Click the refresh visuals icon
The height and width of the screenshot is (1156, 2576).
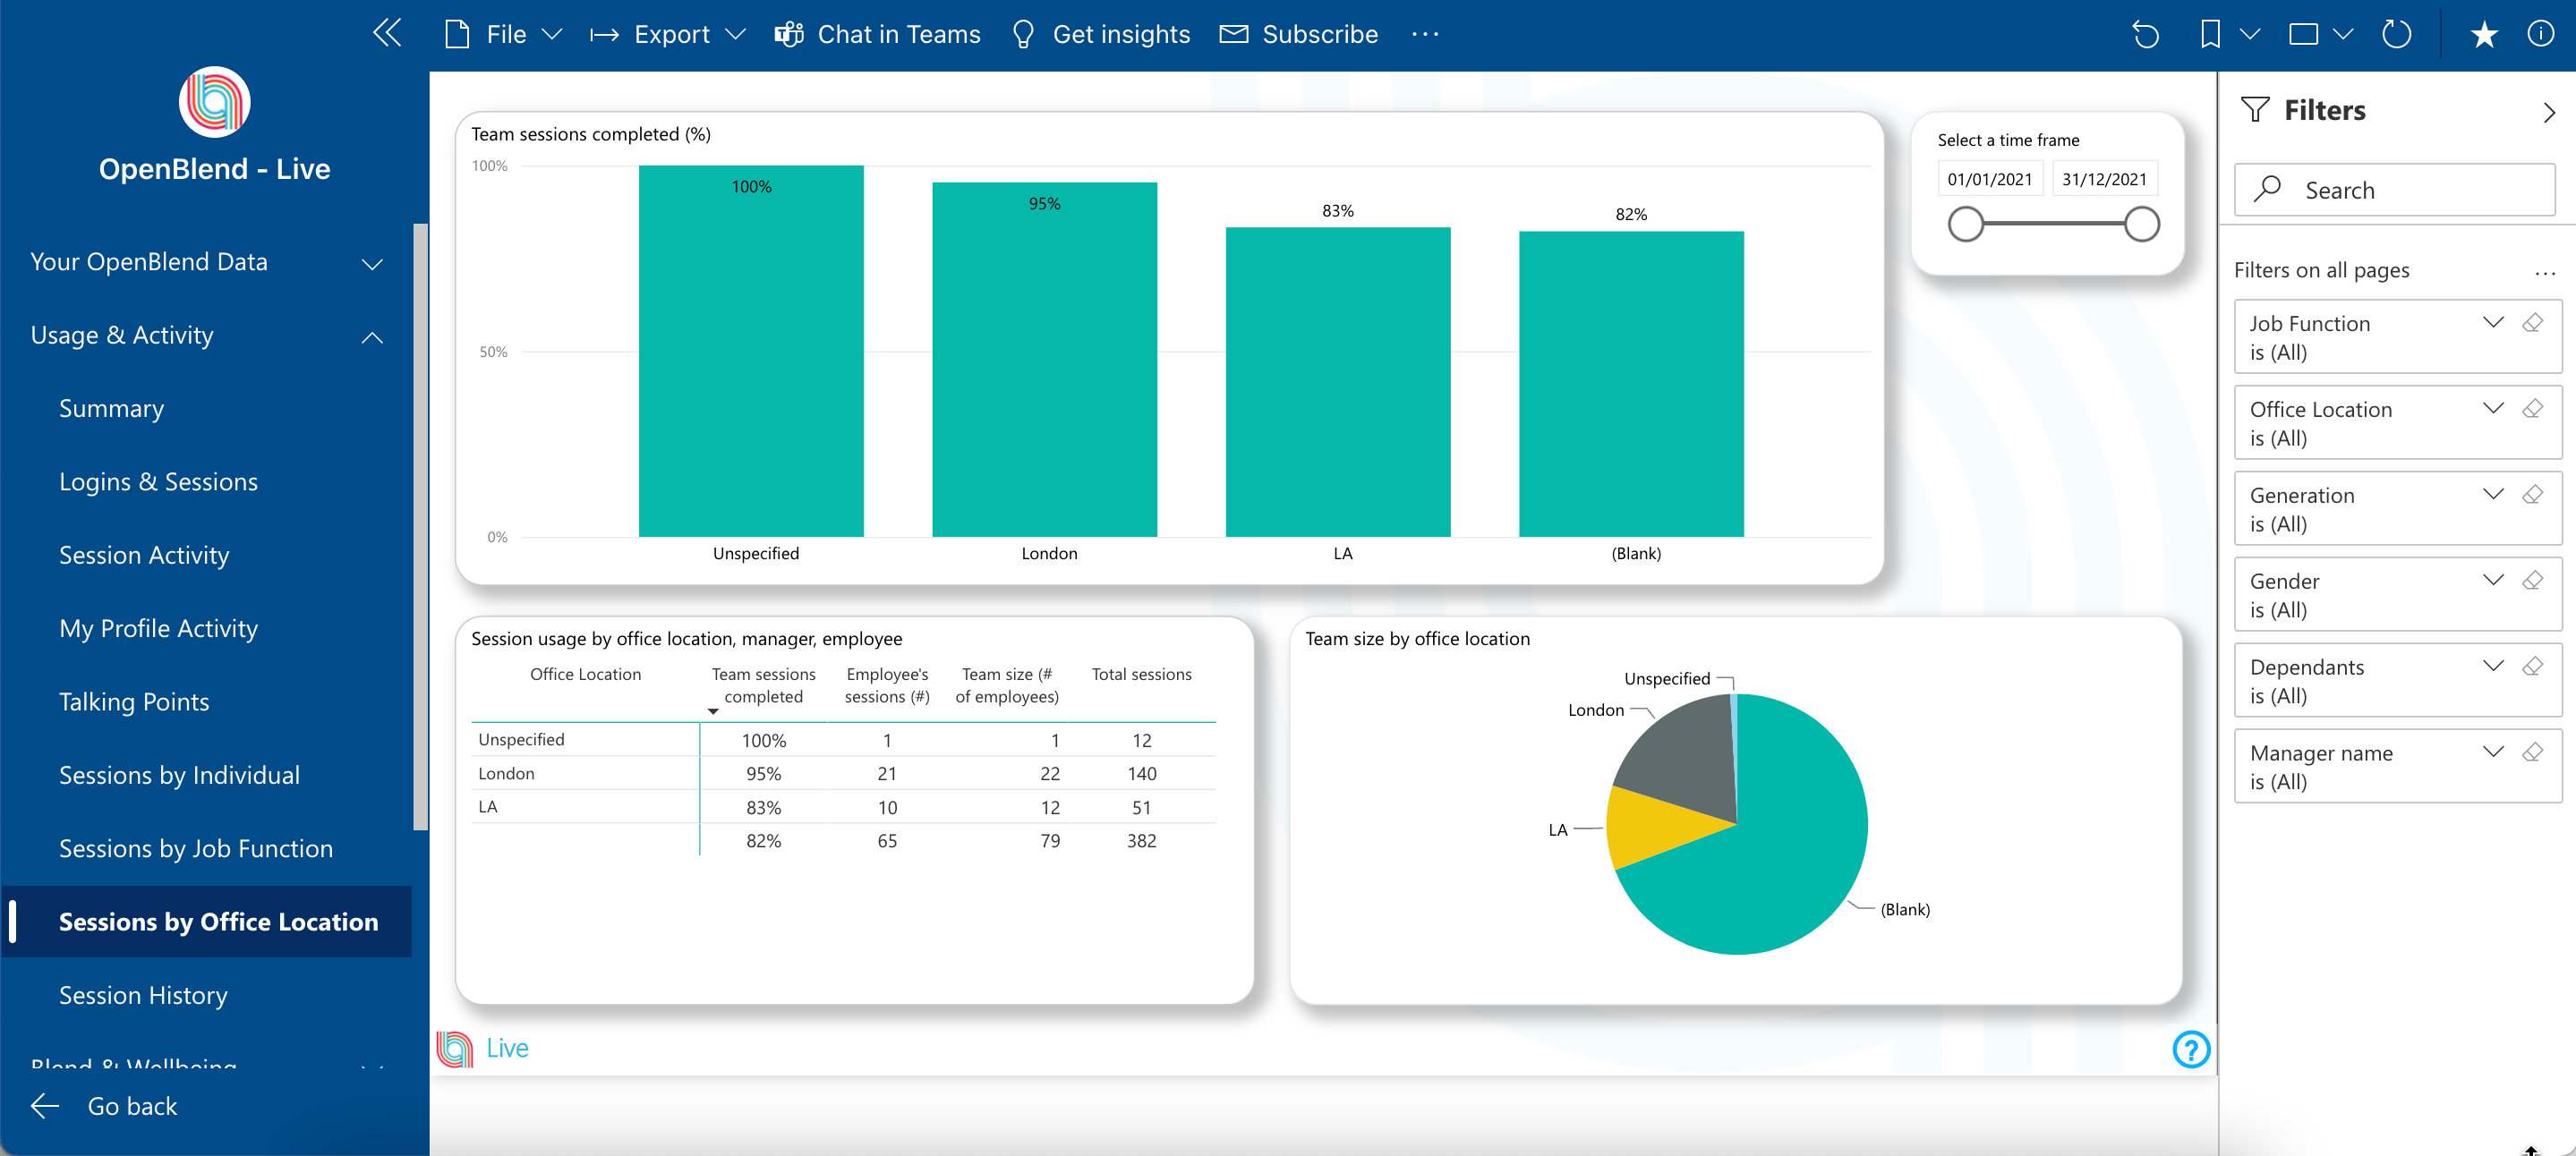(x=2396, y=35)
